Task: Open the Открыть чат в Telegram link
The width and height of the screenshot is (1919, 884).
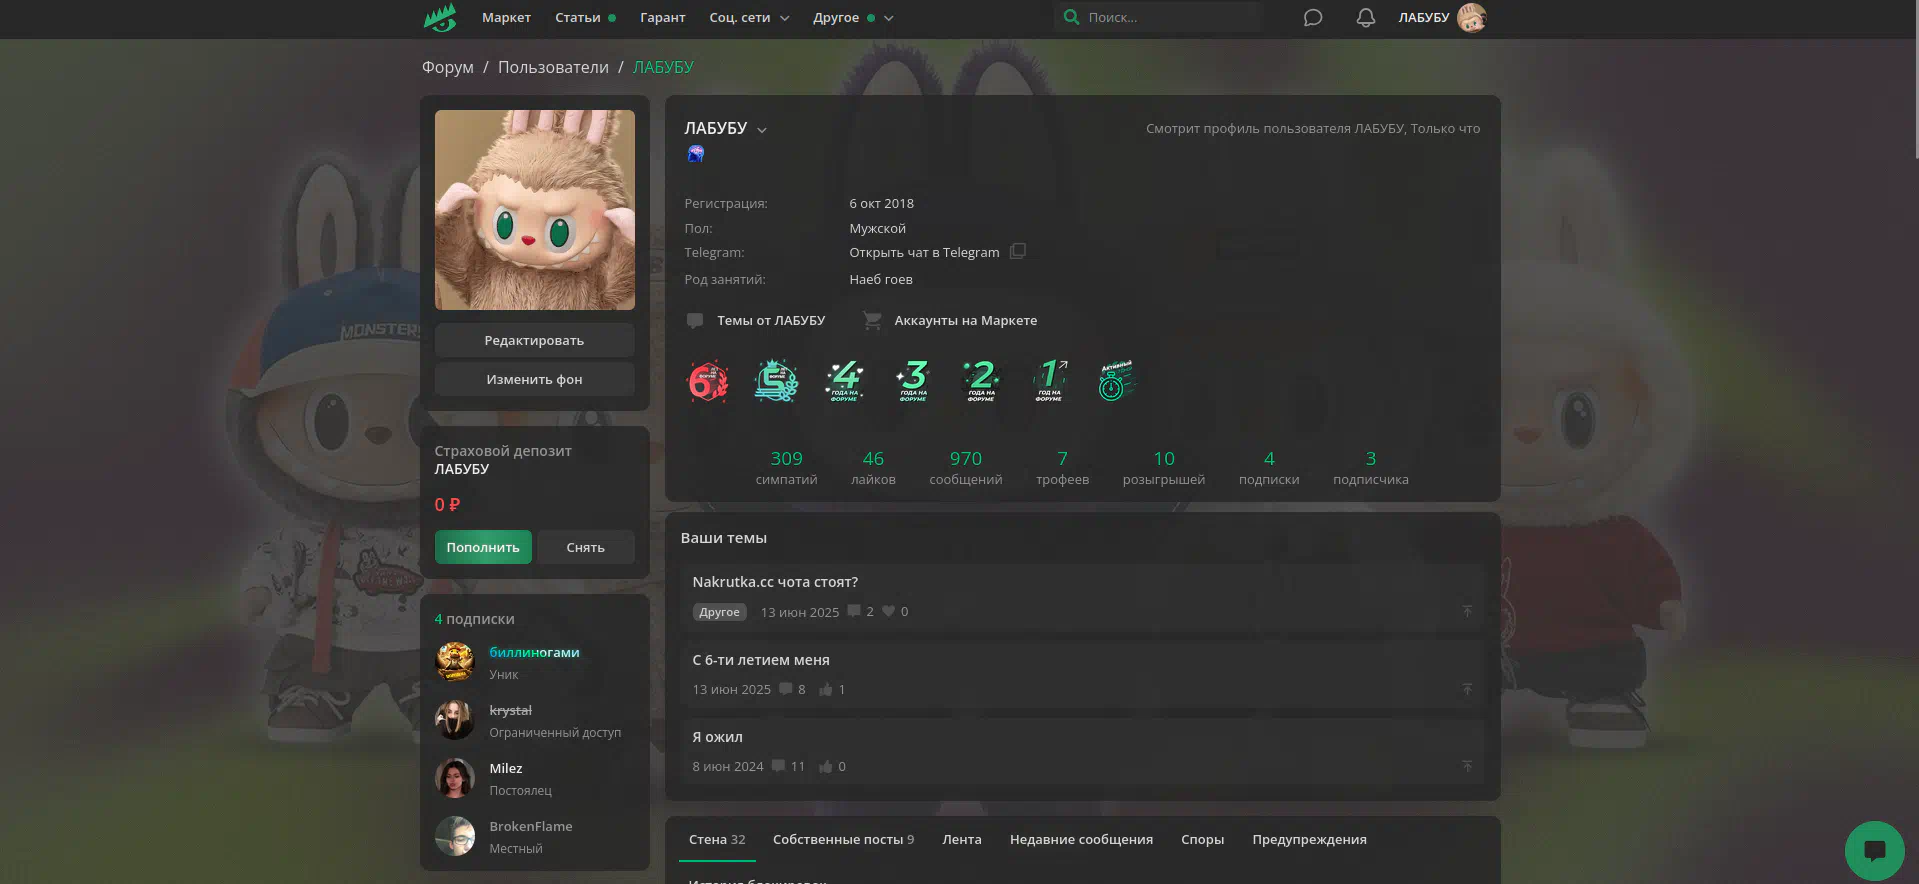Action: (x=924, y=253)
